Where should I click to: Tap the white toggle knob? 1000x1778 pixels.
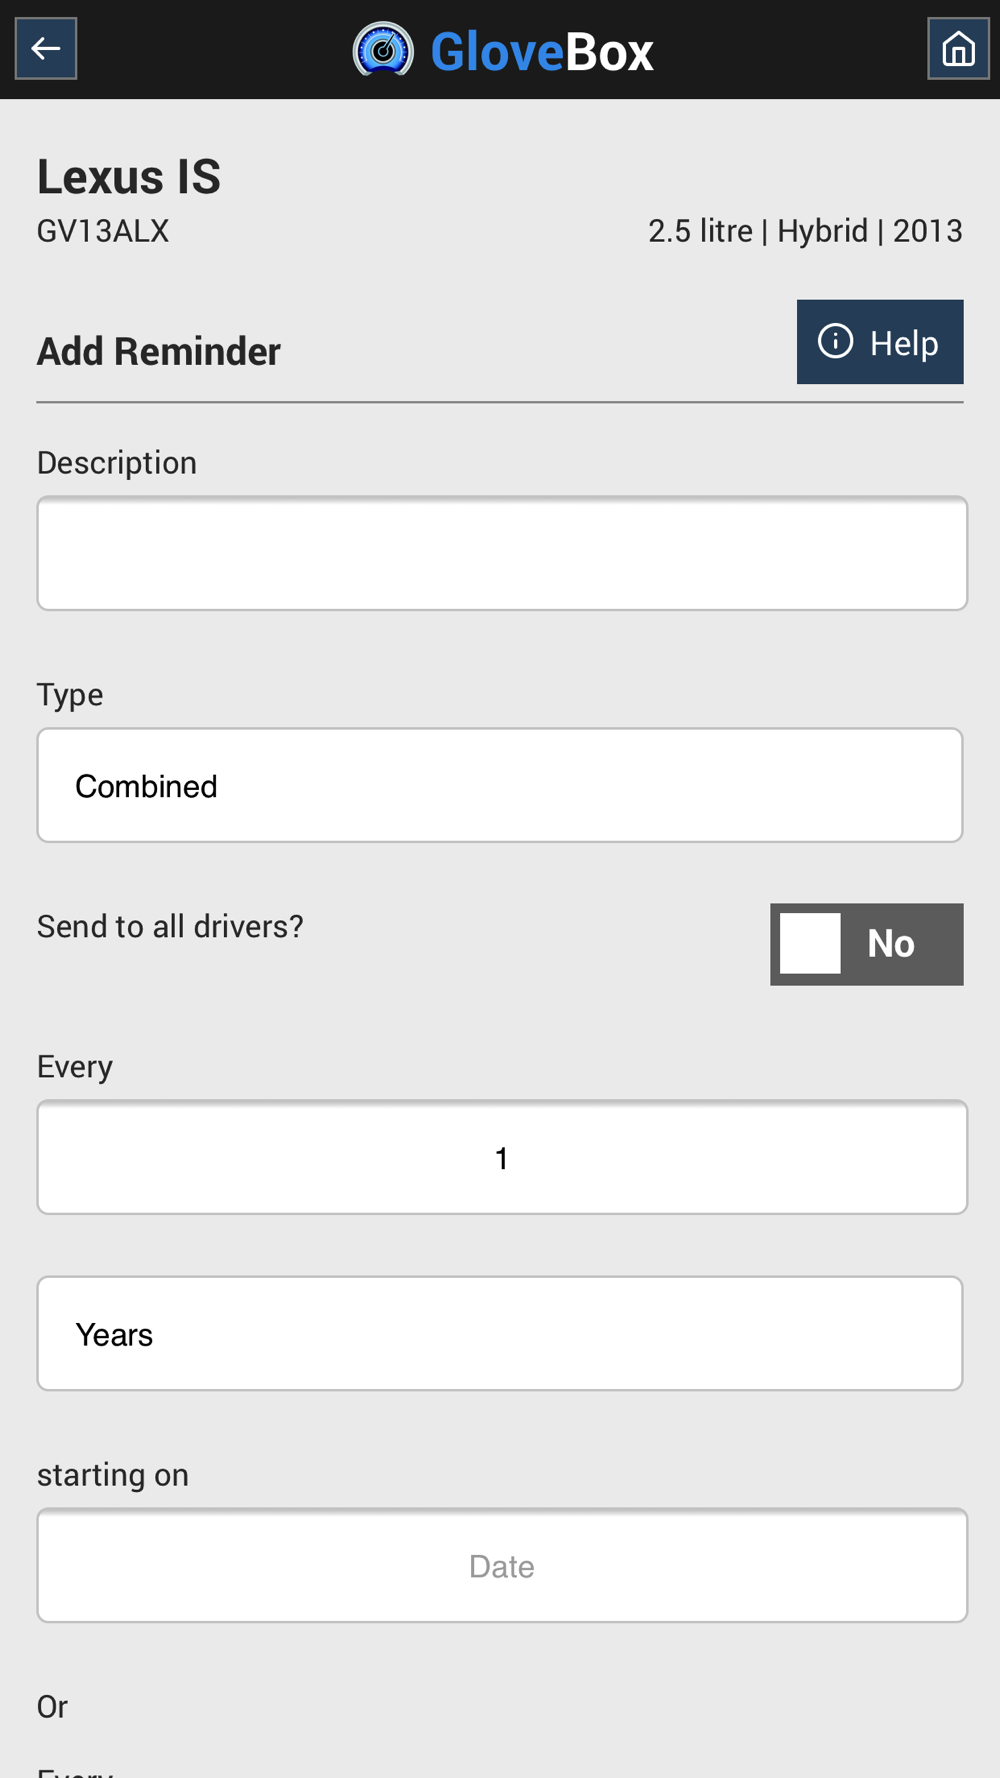(810, 943)
